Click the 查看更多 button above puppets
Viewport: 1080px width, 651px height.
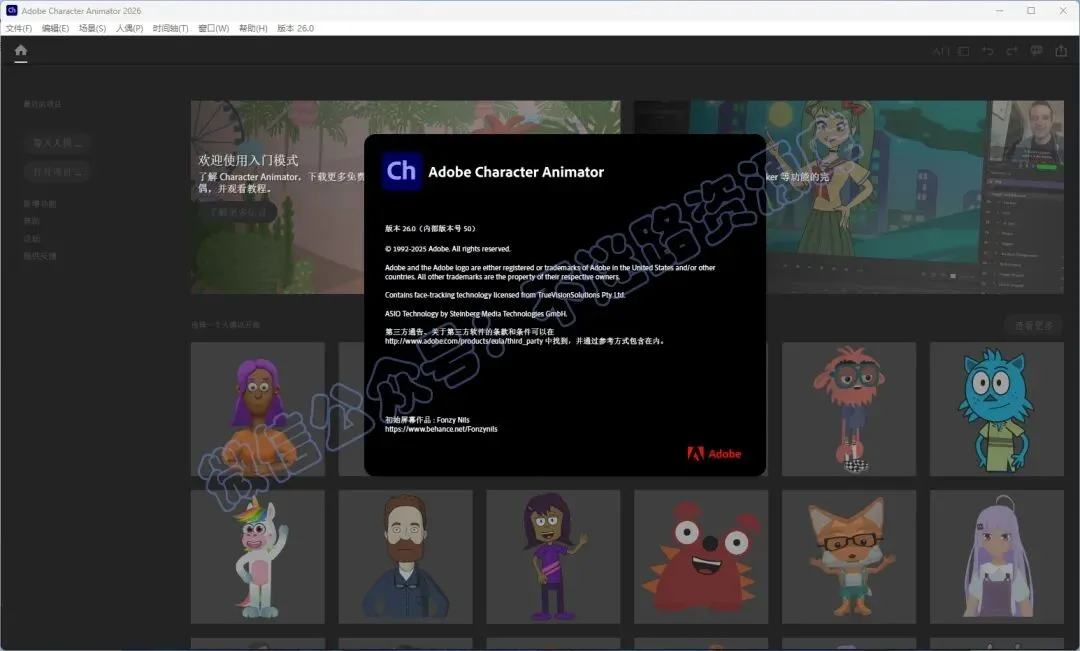point(1034,325)
